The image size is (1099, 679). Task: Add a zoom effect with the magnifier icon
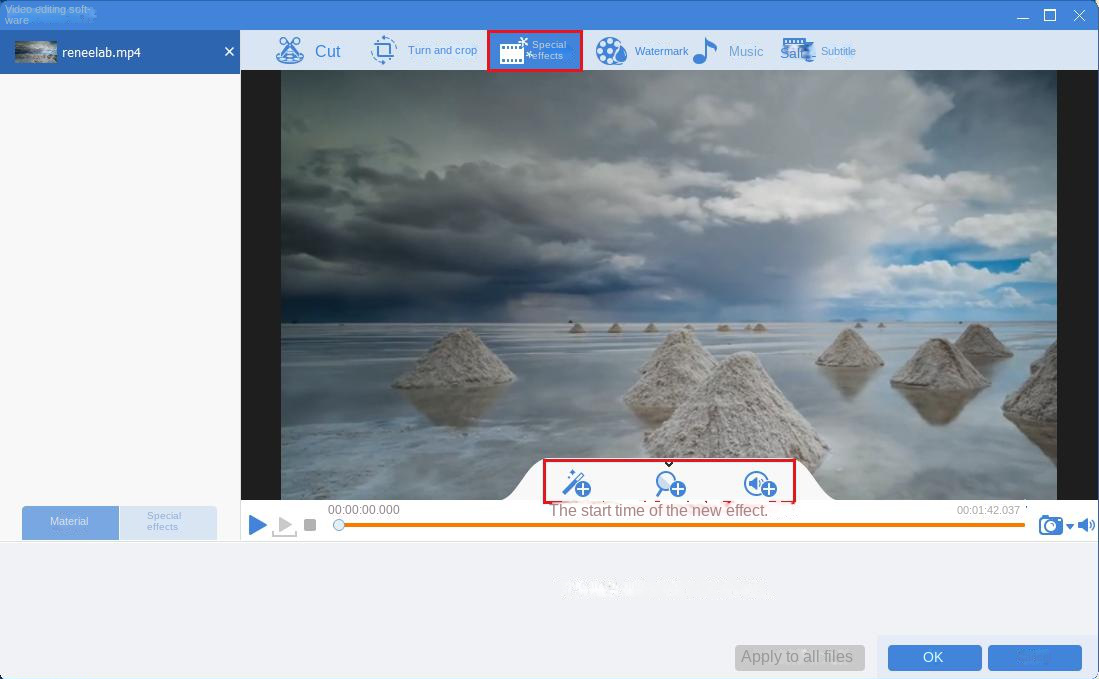coord(669,484)
